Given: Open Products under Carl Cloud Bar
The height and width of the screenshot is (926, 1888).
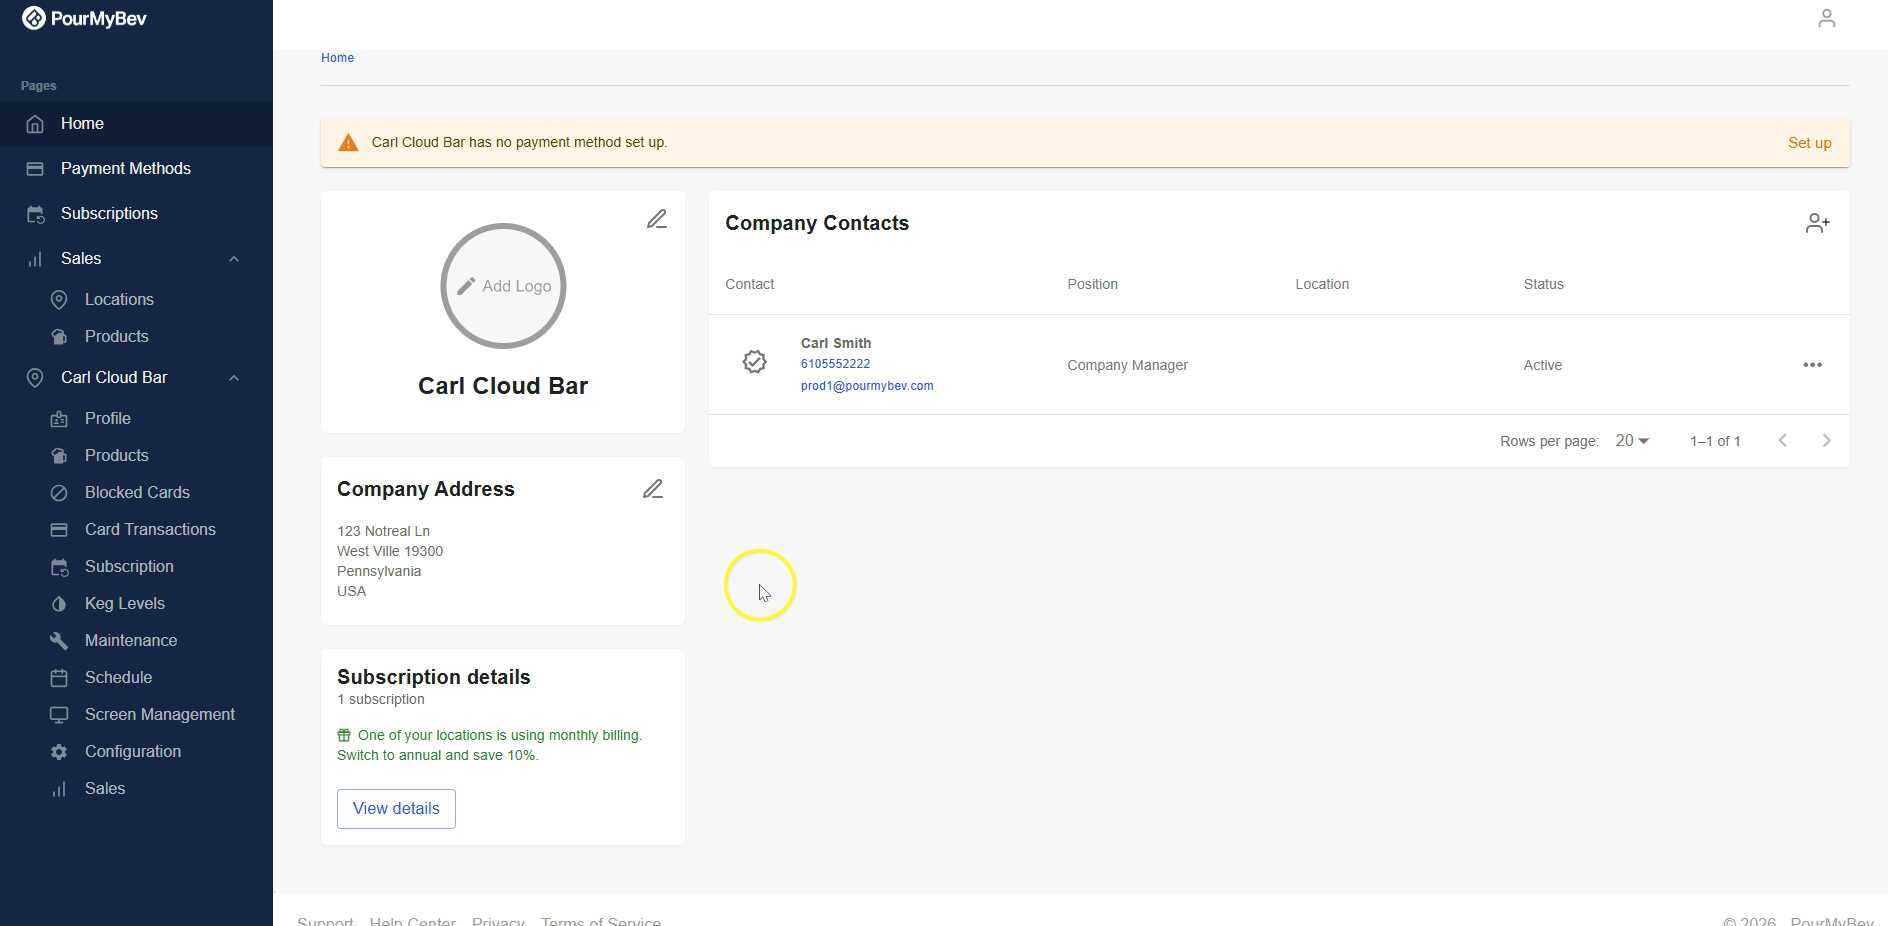Looking at the screenshot, I should pyautogui.click(x=136, y=456).
